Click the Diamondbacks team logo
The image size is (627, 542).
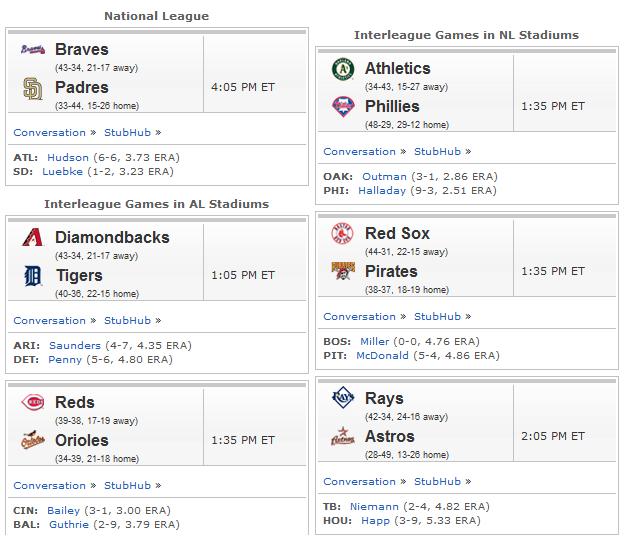tap(33, 237)
